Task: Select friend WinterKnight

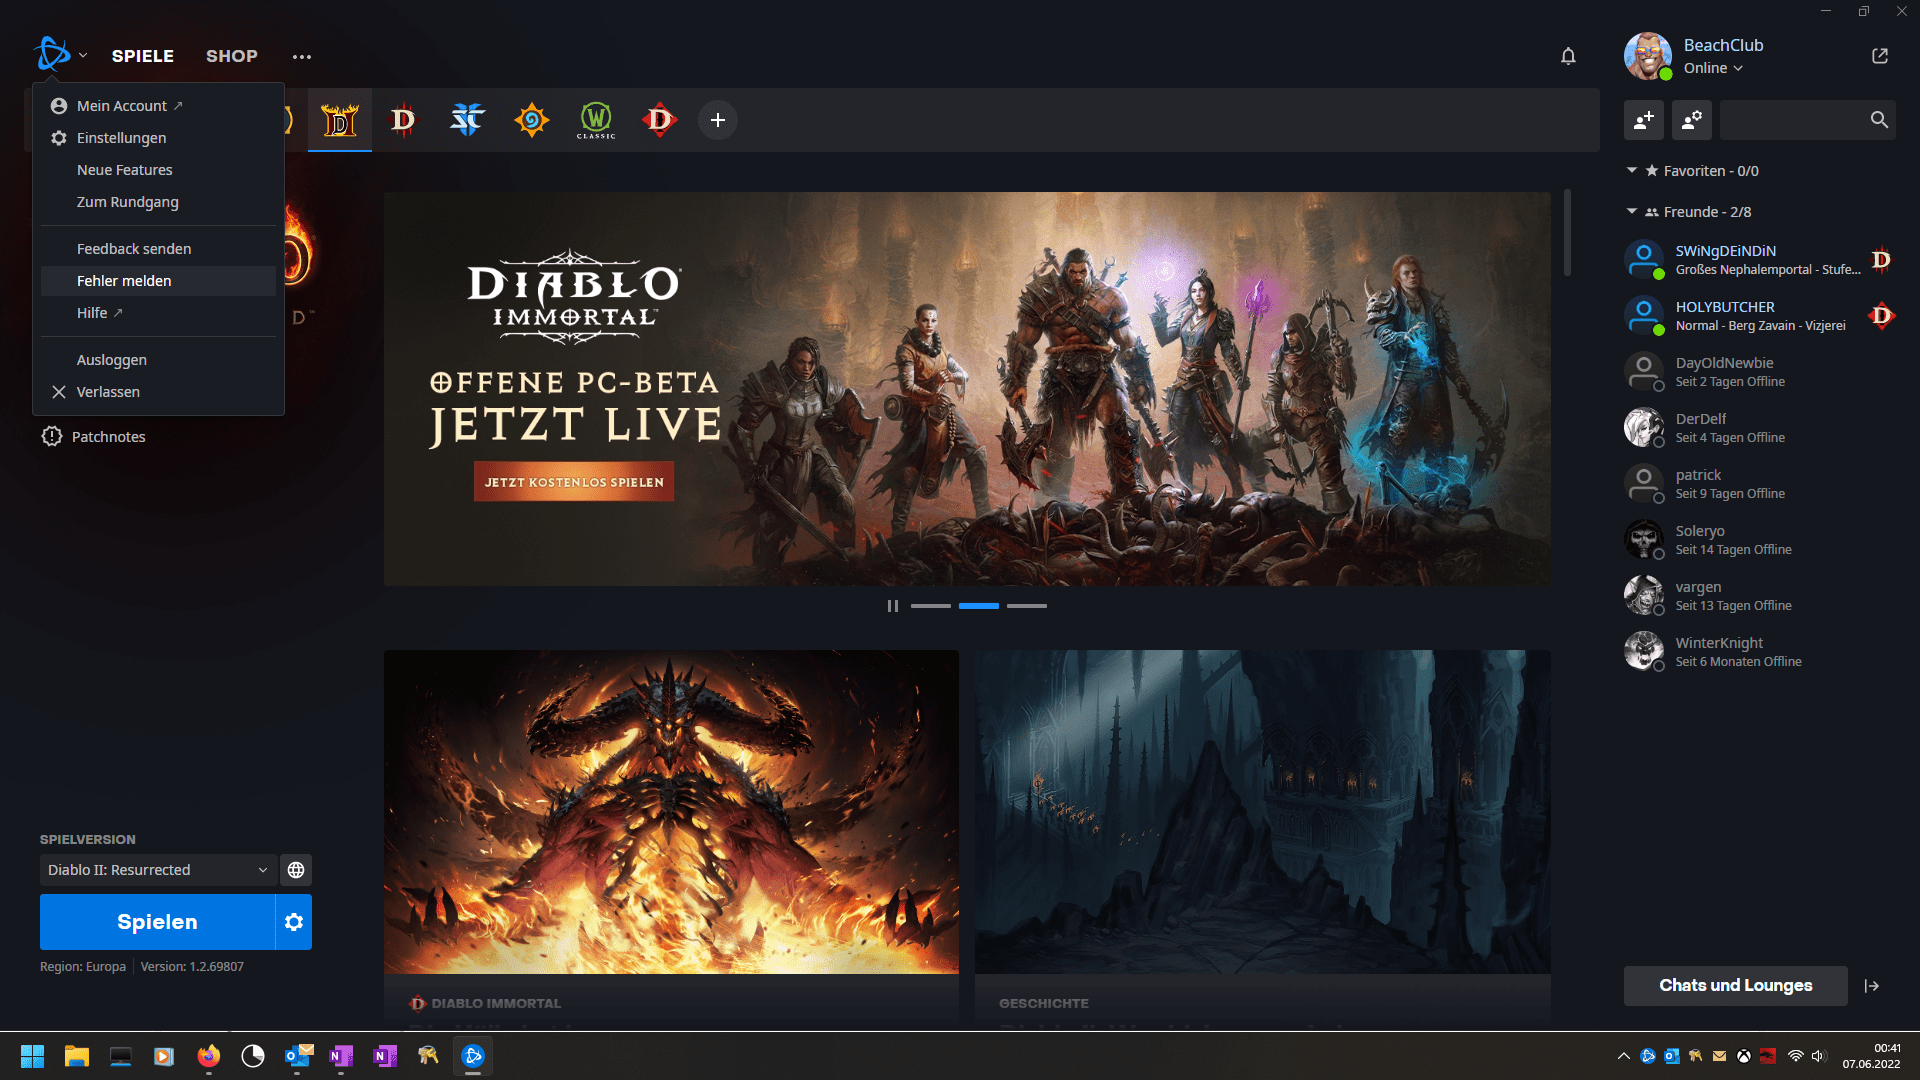Action: tap(1760, 652)
